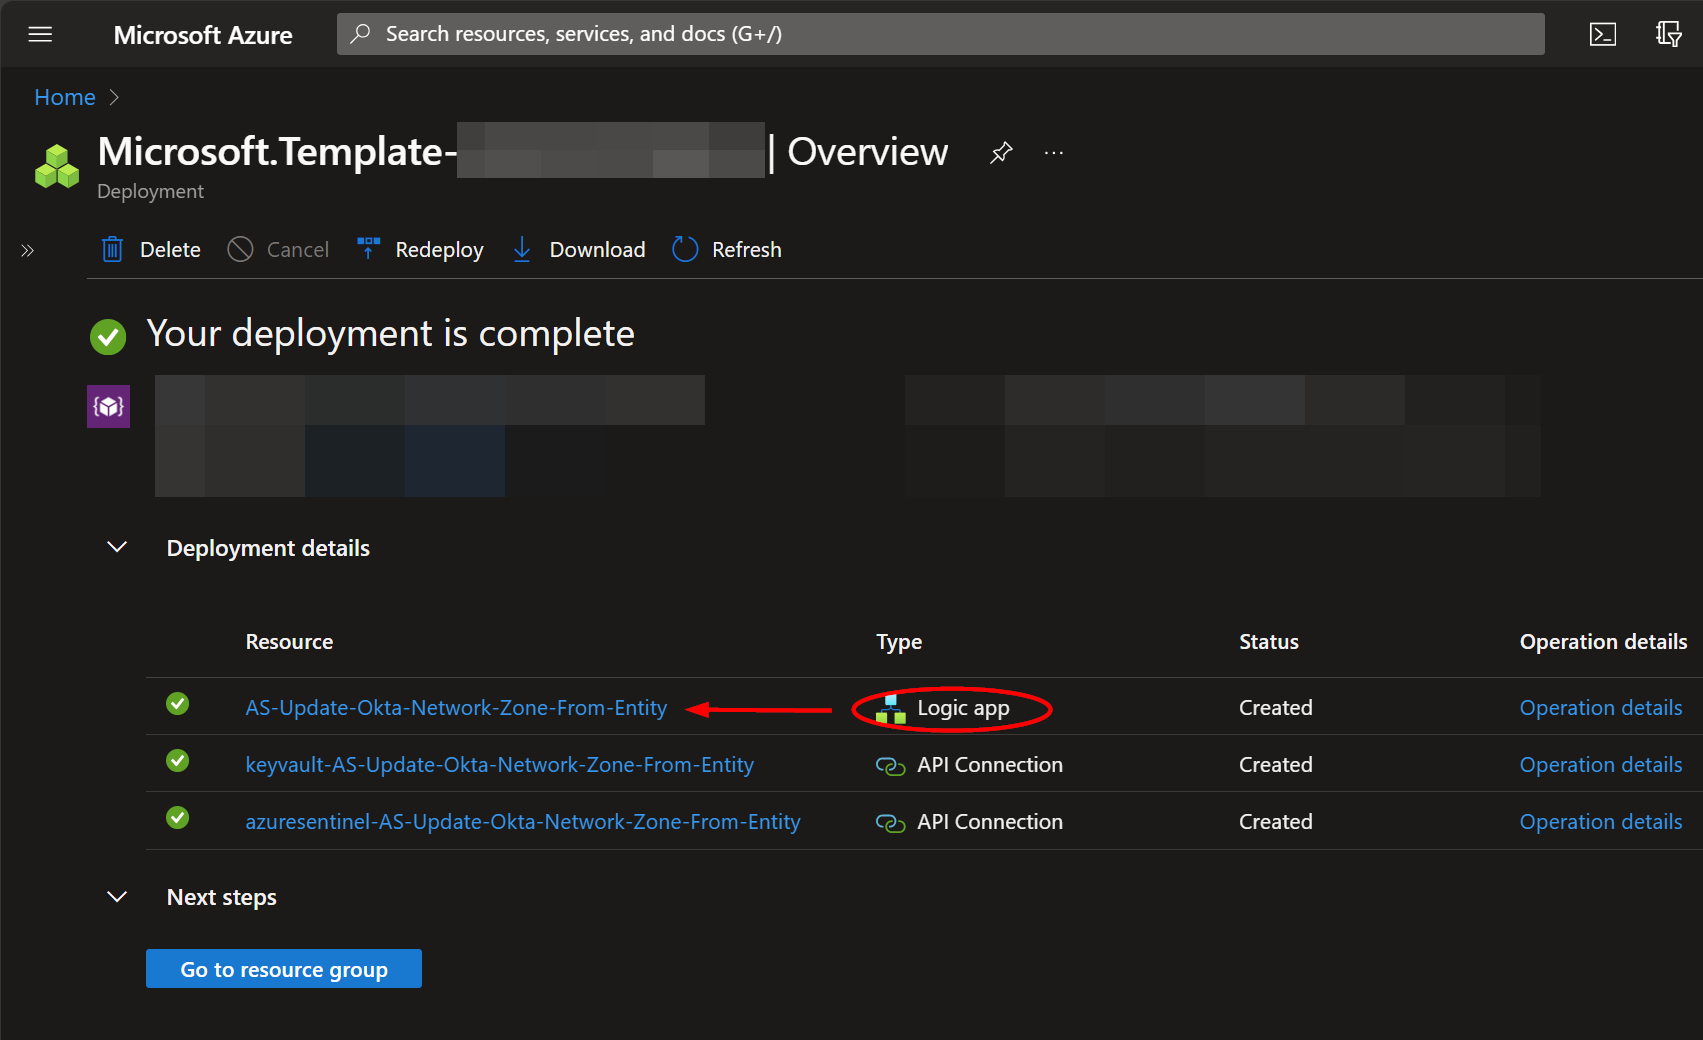Viewport: 1703px width, 1040px height.
Task: Click the Status column header
Action: coord(1268,642)
